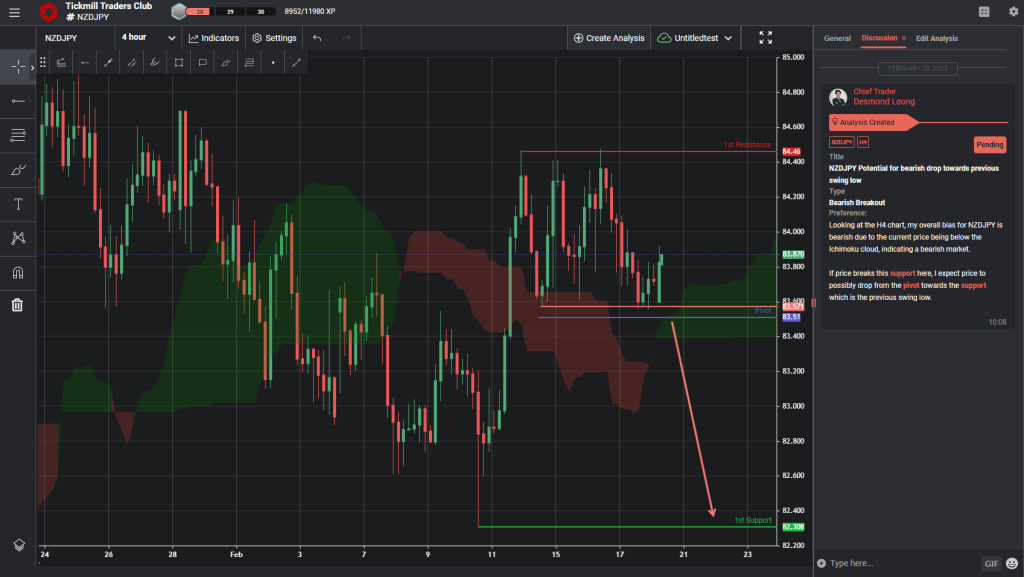1024x577 pixels.
Task: Click the emoji icon in the message bar
Action: pyautogui.click(x=1012, y=563)
